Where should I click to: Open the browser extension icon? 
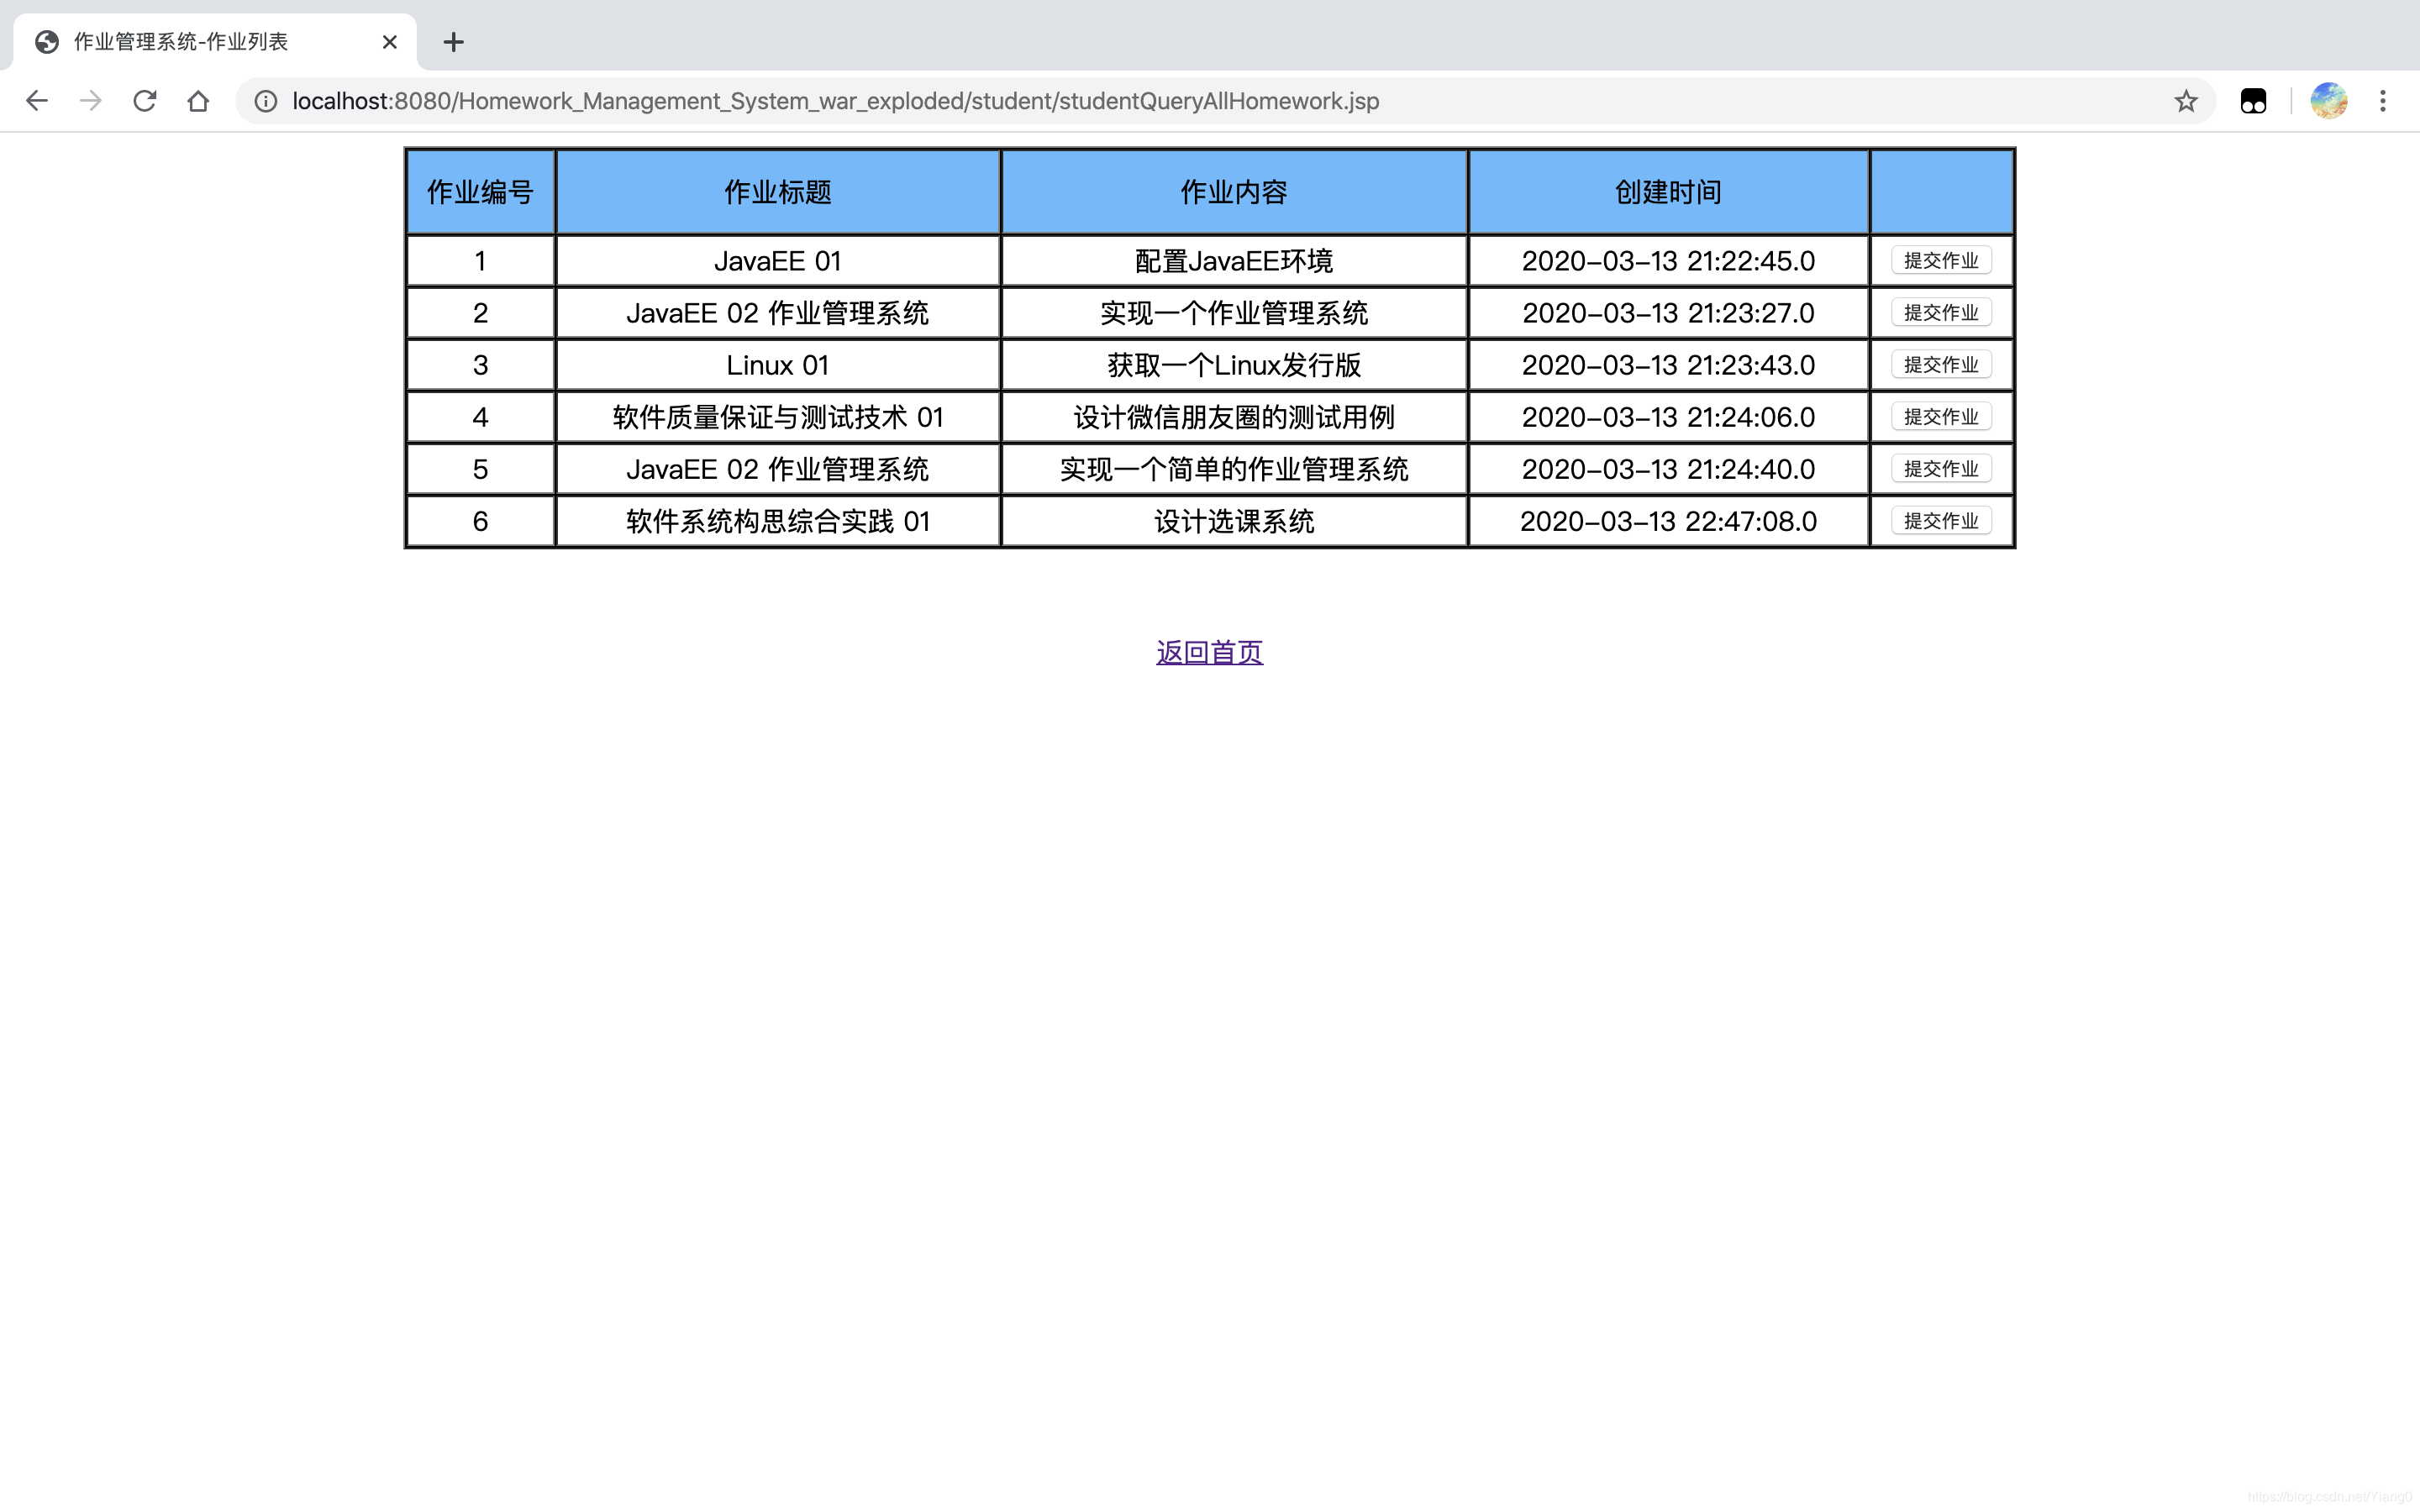[2253, 101]
